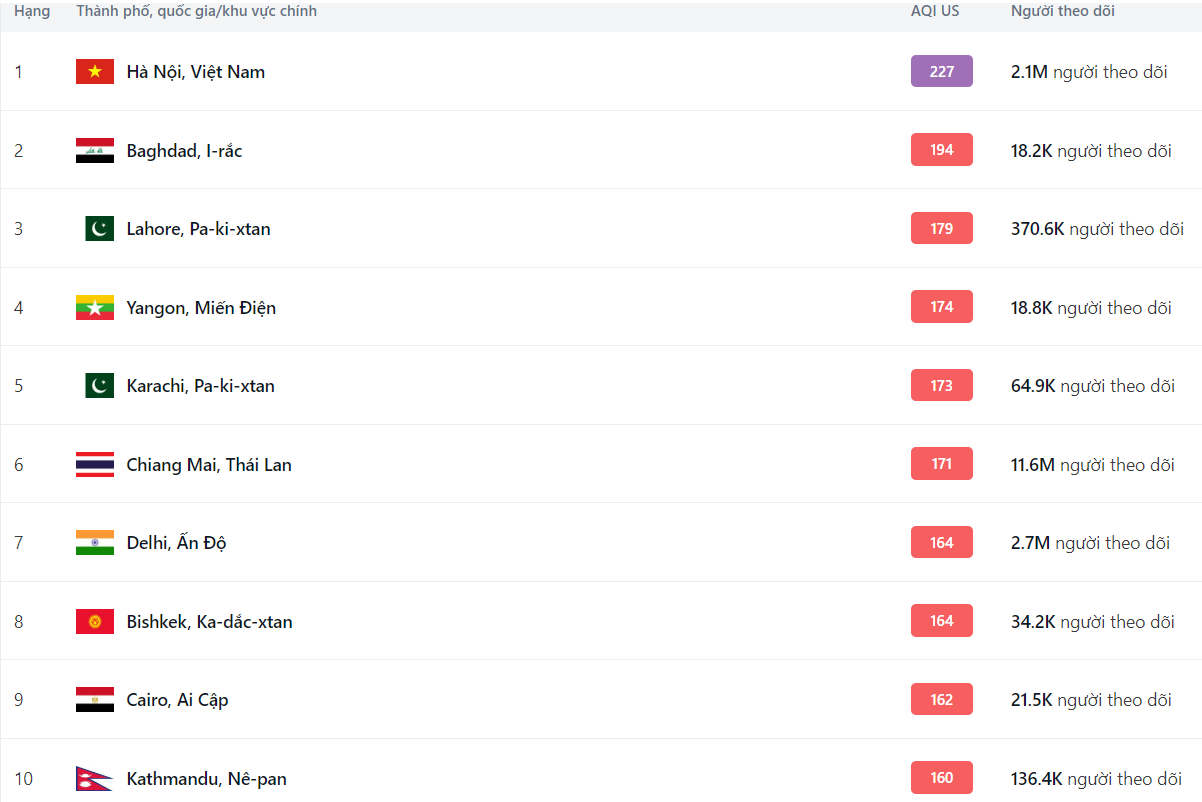Click the Hạng column header
Viewport: 1202px width, 802px height.
coord(32,11)
